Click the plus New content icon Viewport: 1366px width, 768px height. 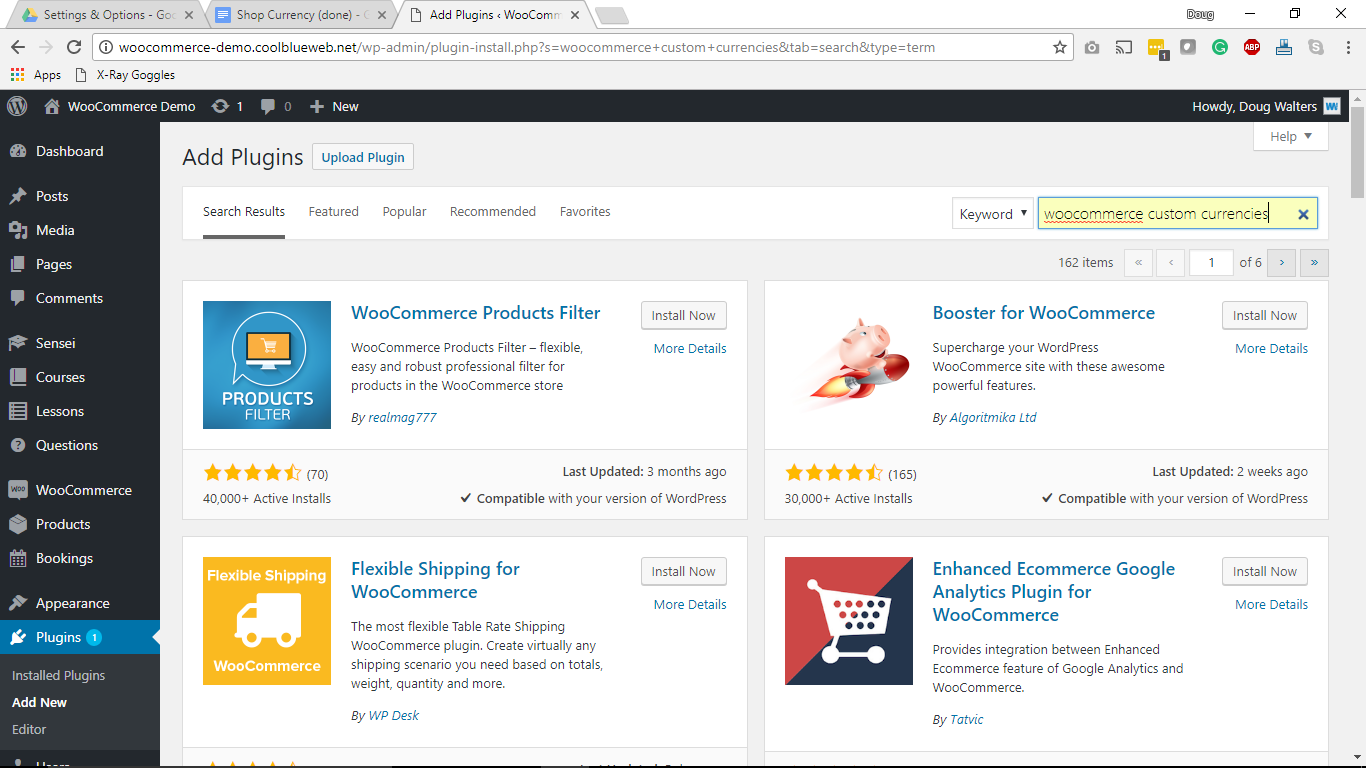click(x=334, y=106)
